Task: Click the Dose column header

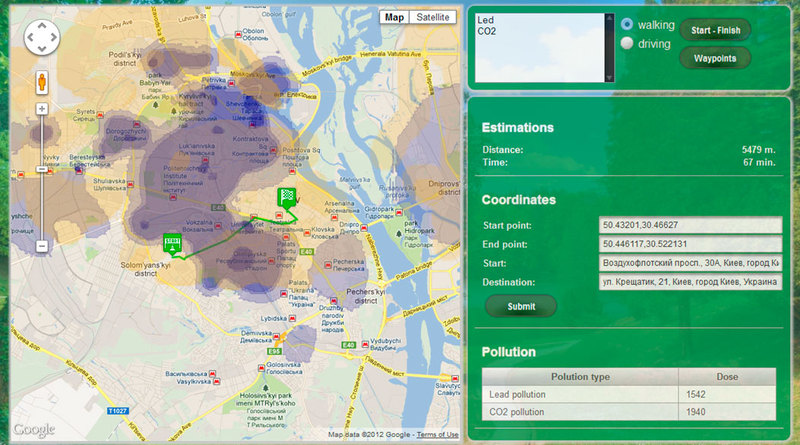Action: (x=727, y=377)
